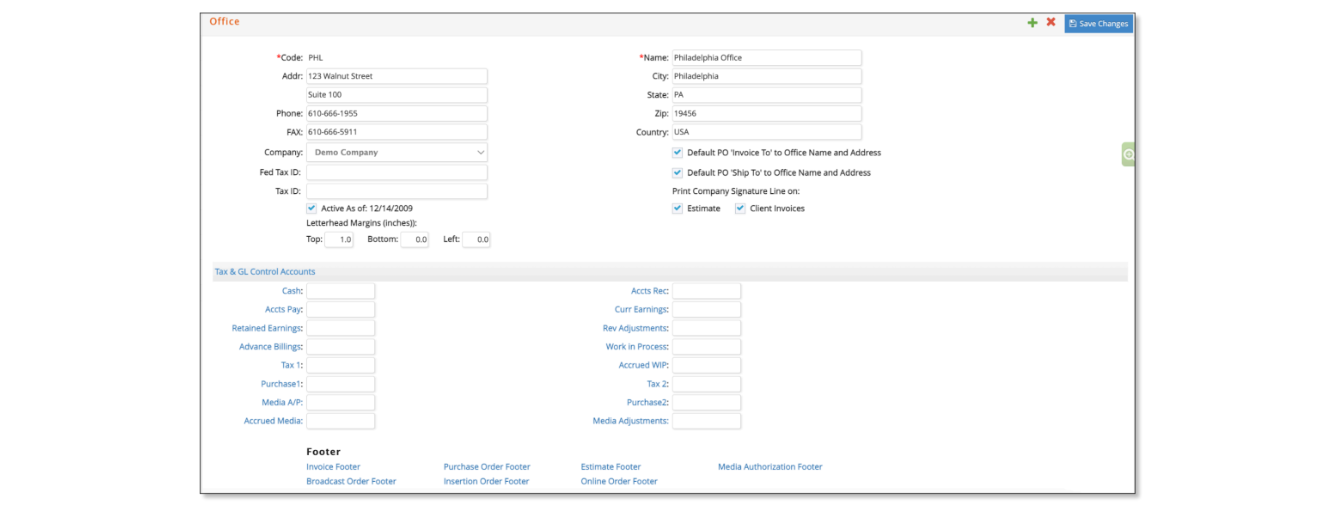Open the Purchase Order Footer link
Viewport: 1332px width, 507px height.
tap(487, 467)
